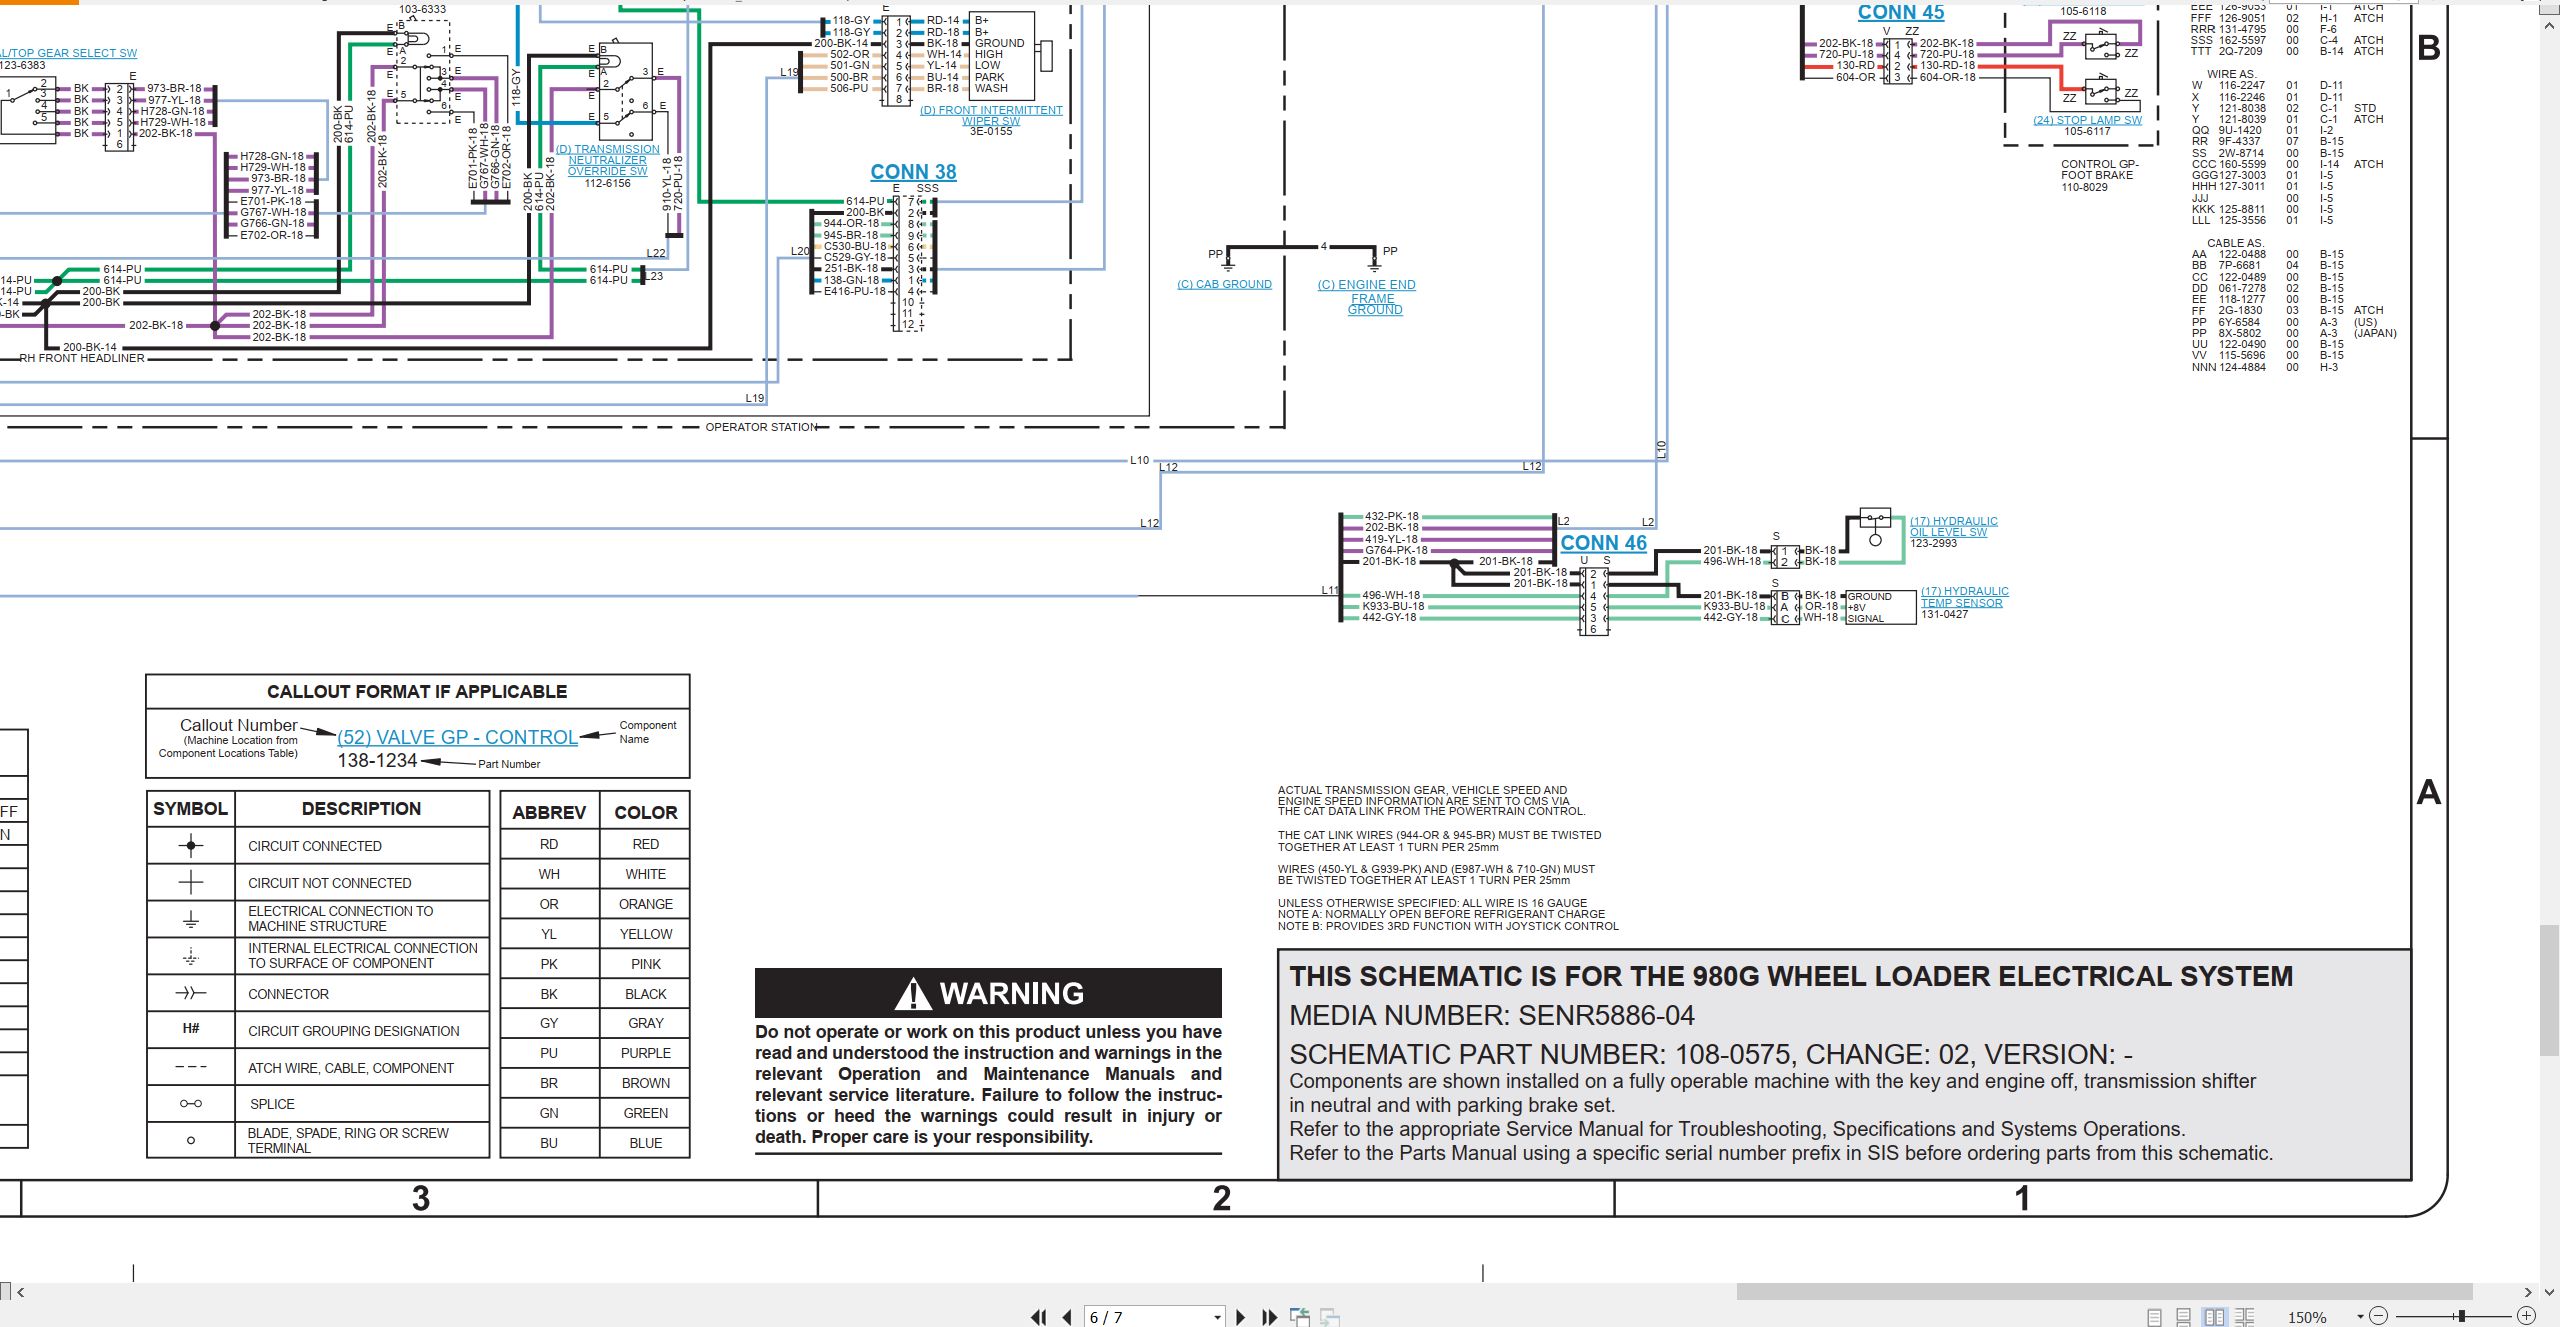Jump to the last page

point(1270,1317)
